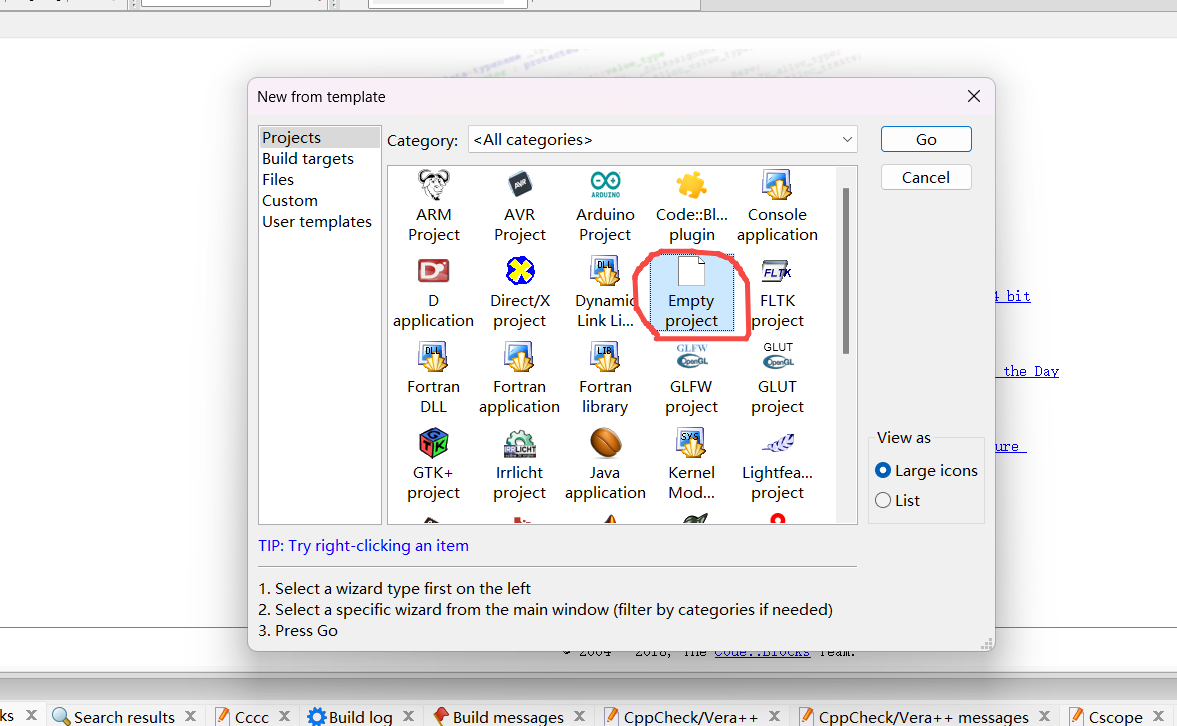The height and width of the screenshot is (726, 1177).
Task: Close the Build messages tab
Action: (579, 716)
